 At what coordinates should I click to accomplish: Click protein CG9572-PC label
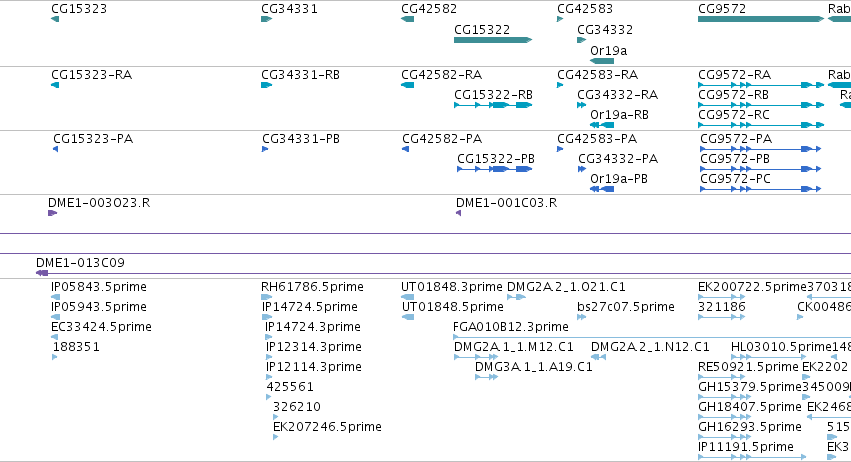(x=735, y=179)
